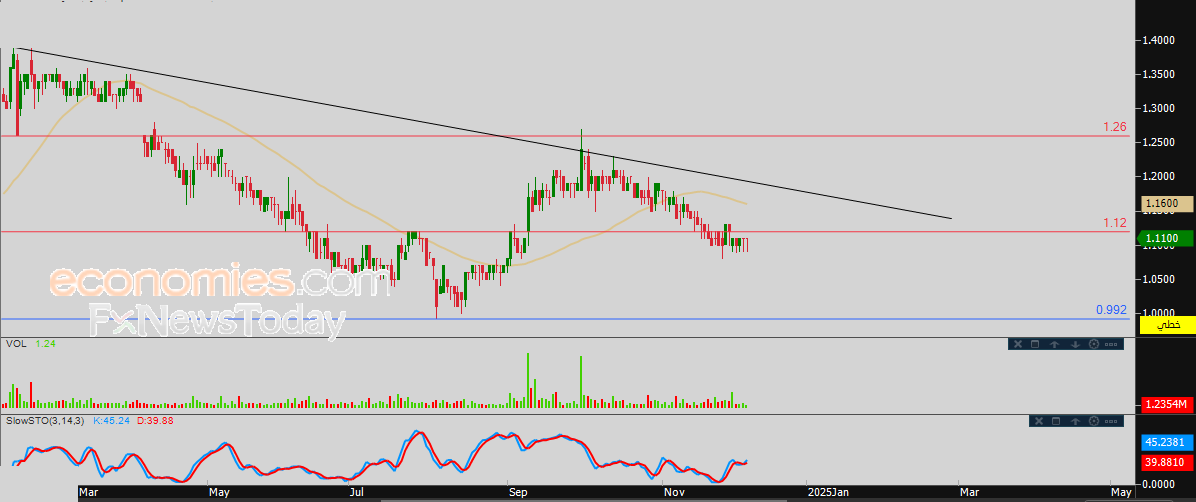
Task: Move the VOL panel down
Action: (1075, 344)
